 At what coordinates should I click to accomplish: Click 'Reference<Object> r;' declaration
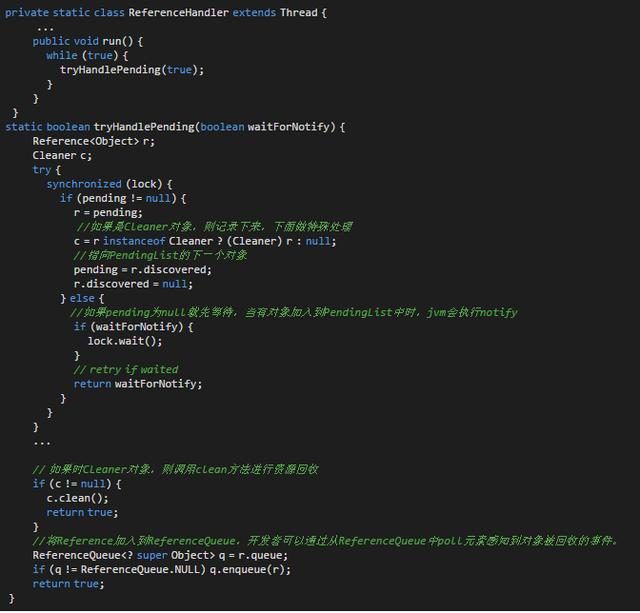pyautogui.click(x=93, y=141)
